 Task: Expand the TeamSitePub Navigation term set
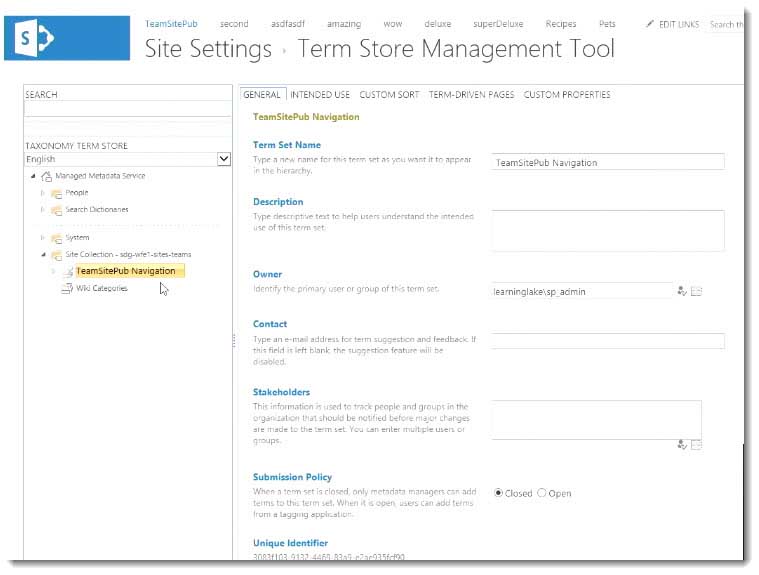tap(53, 271)
